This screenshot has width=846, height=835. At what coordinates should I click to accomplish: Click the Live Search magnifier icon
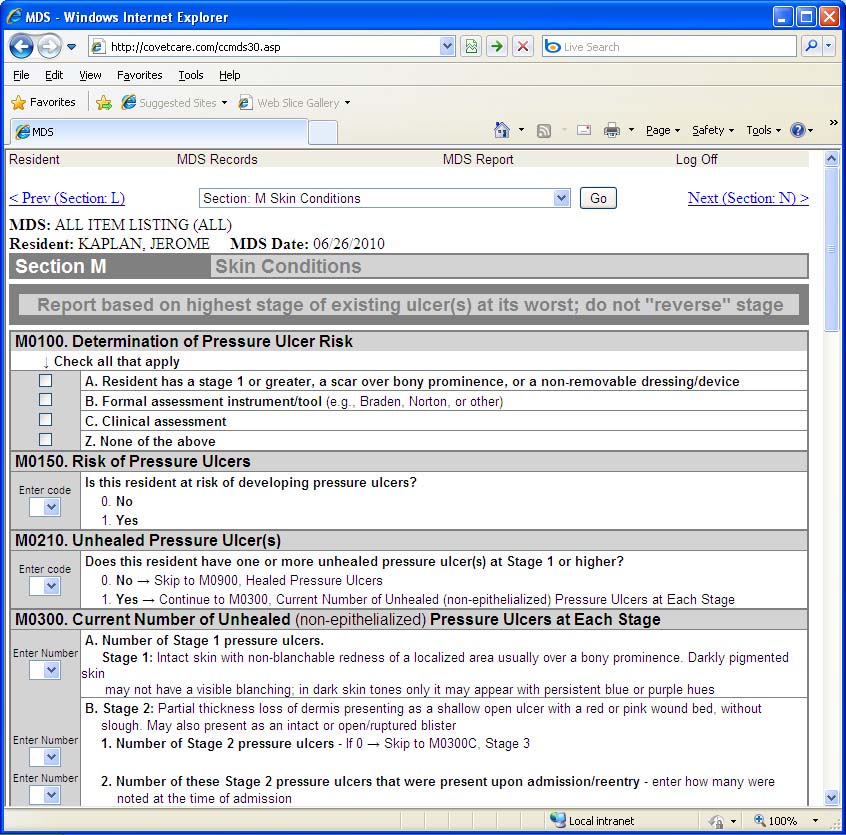point(811,46)
